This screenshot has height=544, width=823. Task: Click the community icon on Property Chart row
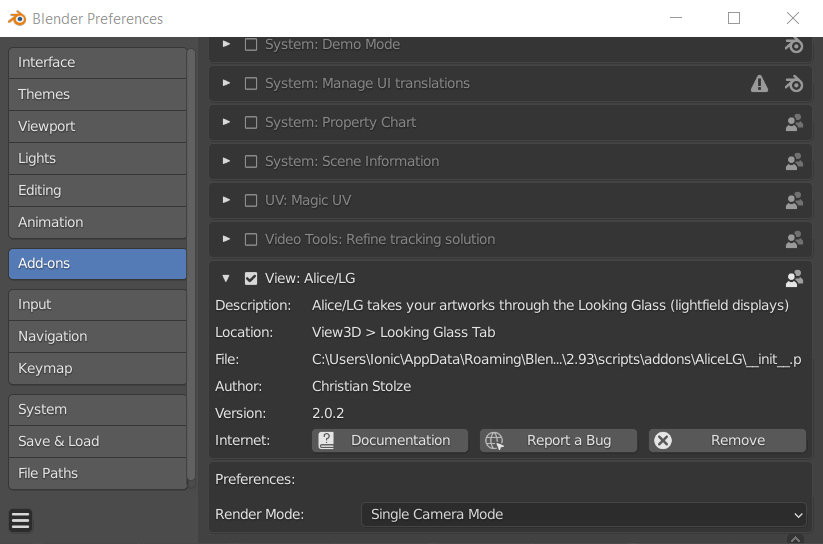[794, 123]
